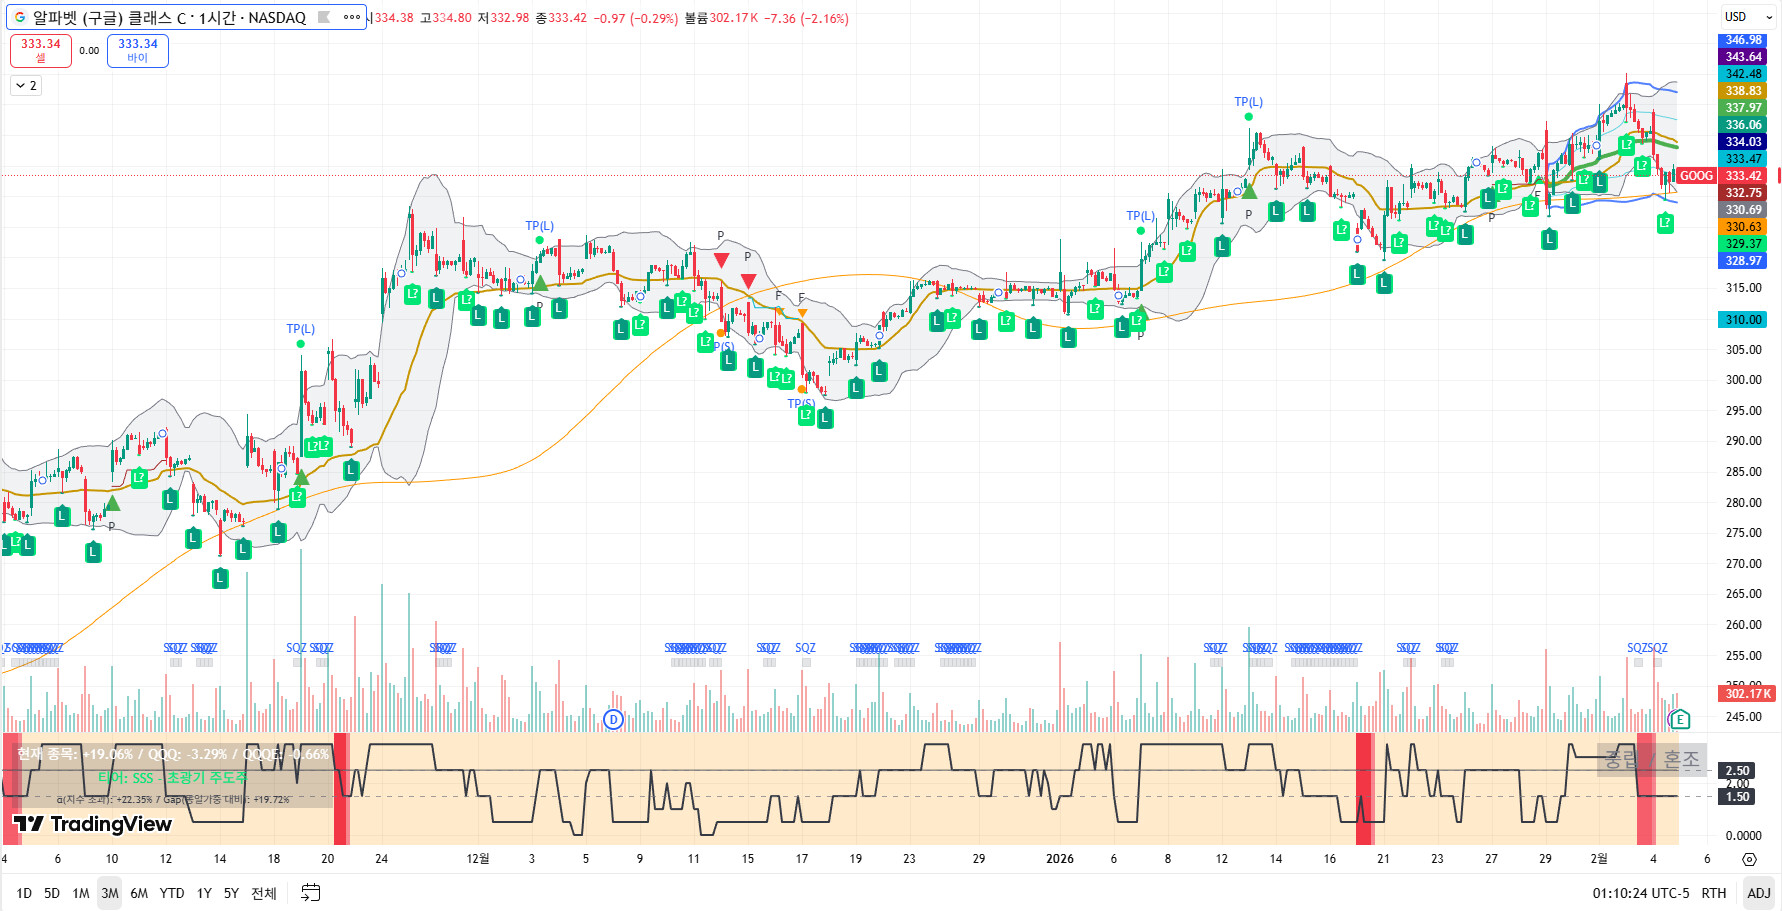
Task: Click the earnings 'E' marker icon
Action: [x=1680, y=719]
